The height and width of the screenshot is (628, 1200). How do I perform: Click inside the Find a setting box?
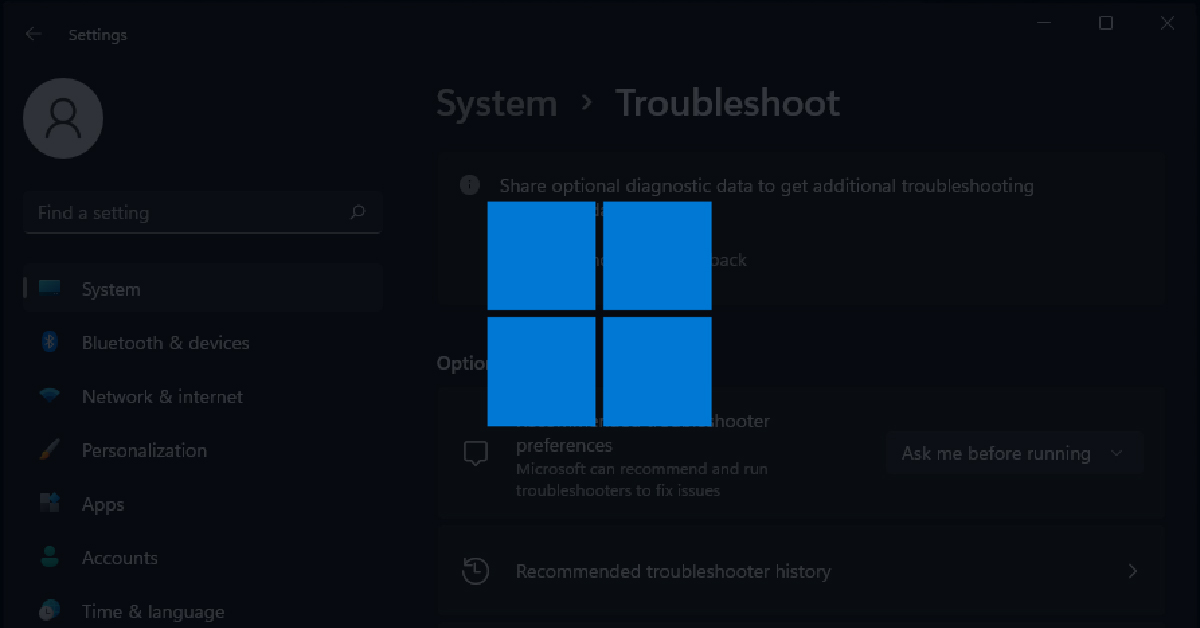pos(180,212)
